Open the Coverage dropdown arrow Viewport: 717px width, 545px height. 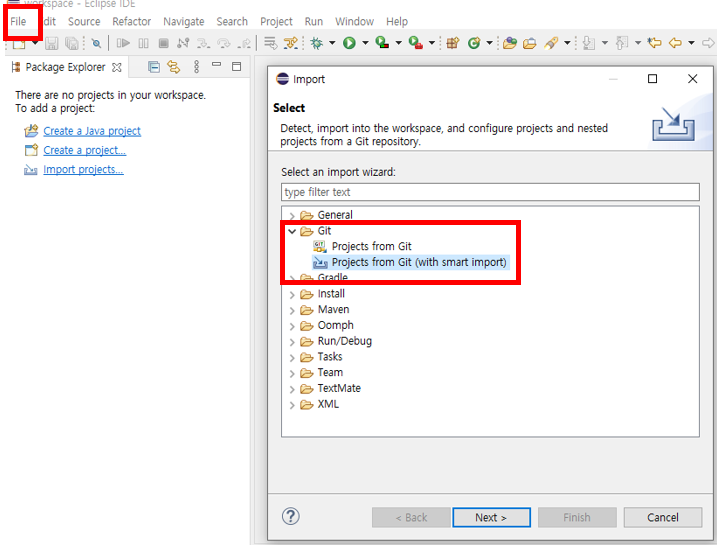tap(398, 43)
